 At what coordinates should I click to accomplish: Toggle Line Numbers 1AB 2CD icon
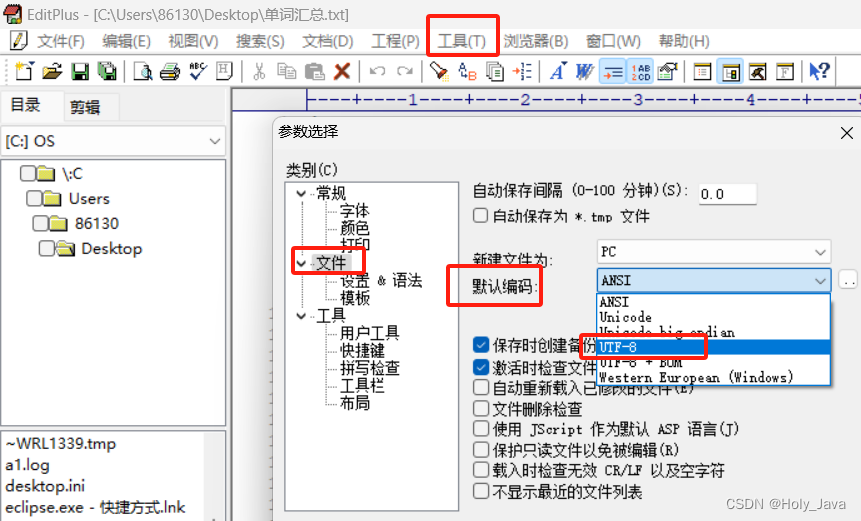tap(640, 71)
